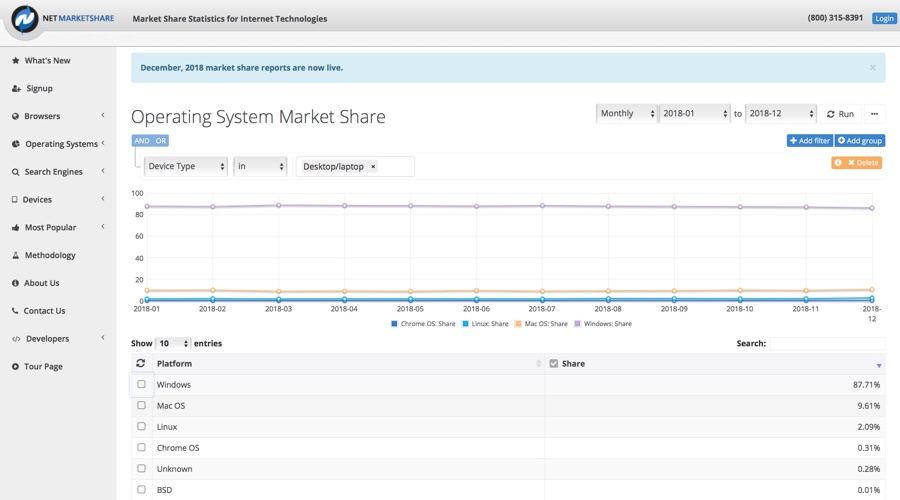Click the thumbs-up icon for Most Popular
The height and width of the screenshot is (500, 900).
coord(15,228)
